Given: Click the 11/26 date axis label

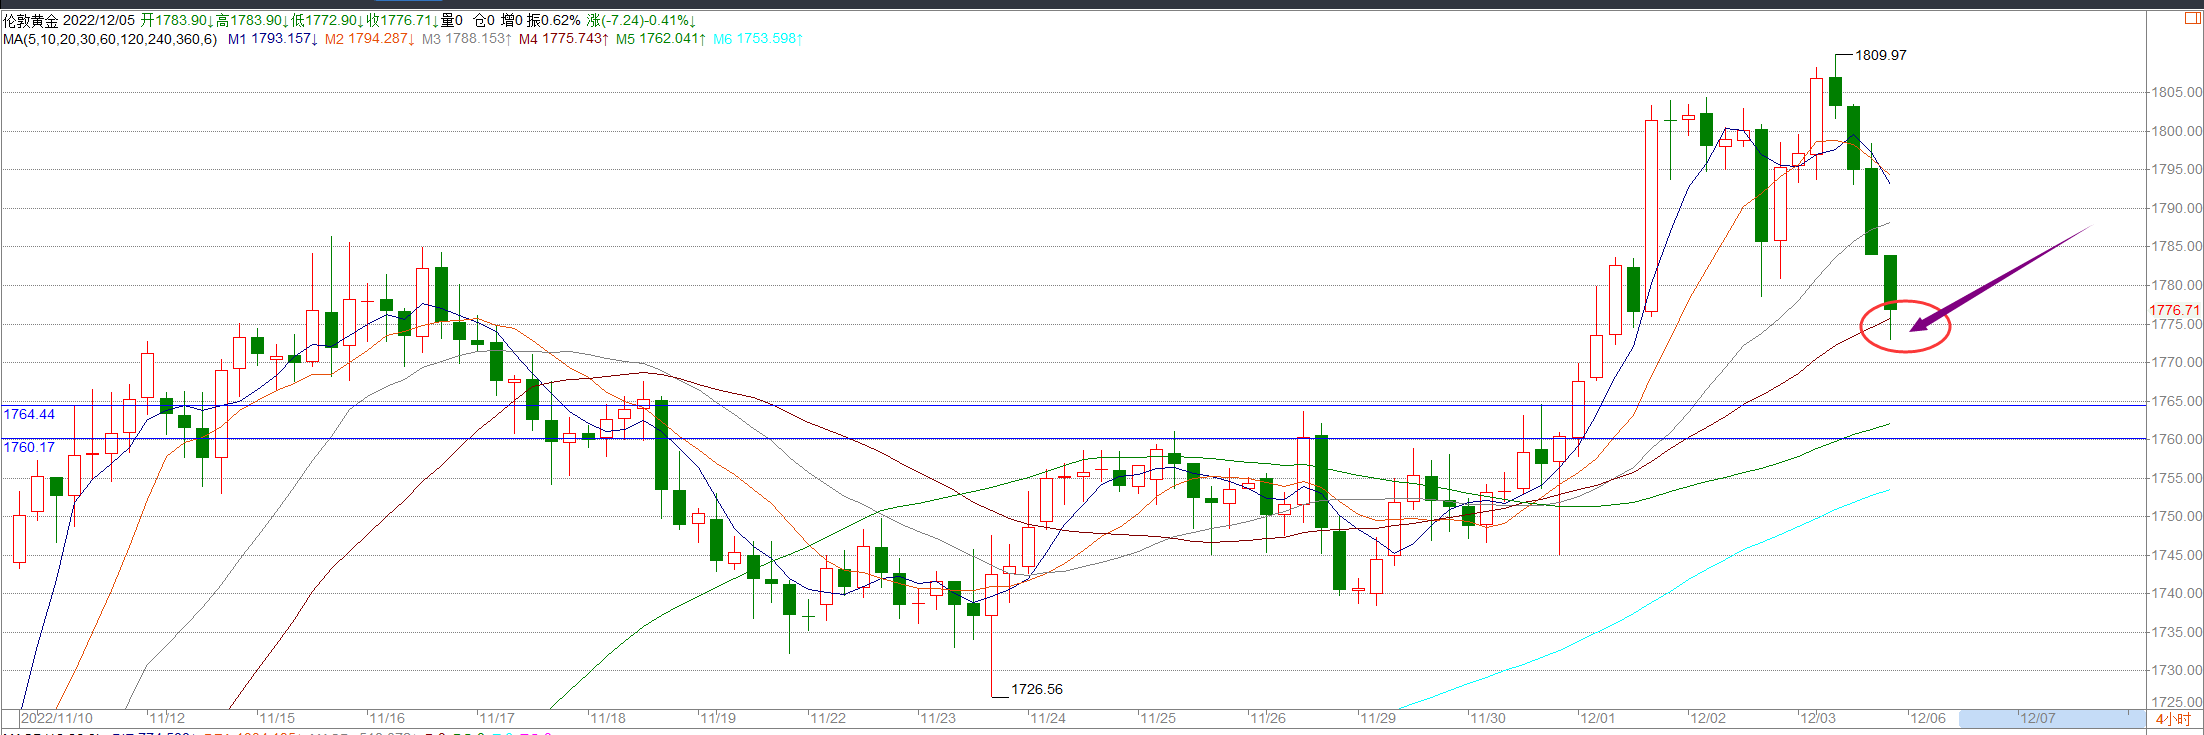Looking at the screenshot, I should (x=1268, y=718).
